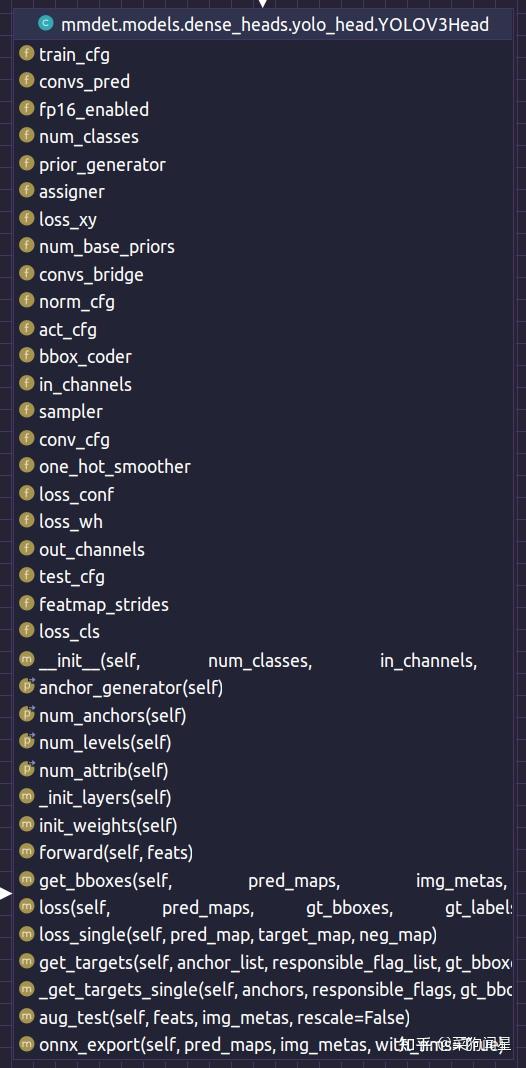Screen dimensions: 526x1068
Task: Select the bbox_coder field
Action: (263, 356)
